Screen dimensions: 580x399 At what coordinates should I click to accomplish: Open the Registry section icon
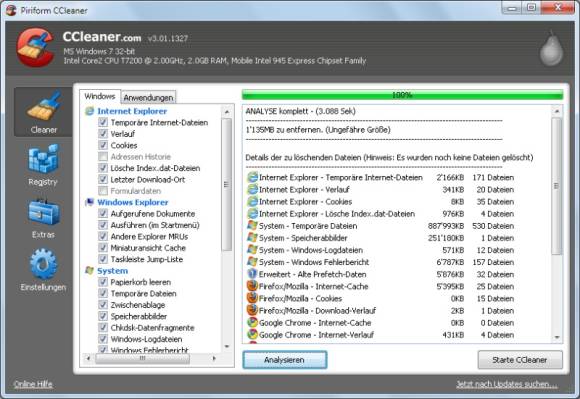(x=43, y=159)
